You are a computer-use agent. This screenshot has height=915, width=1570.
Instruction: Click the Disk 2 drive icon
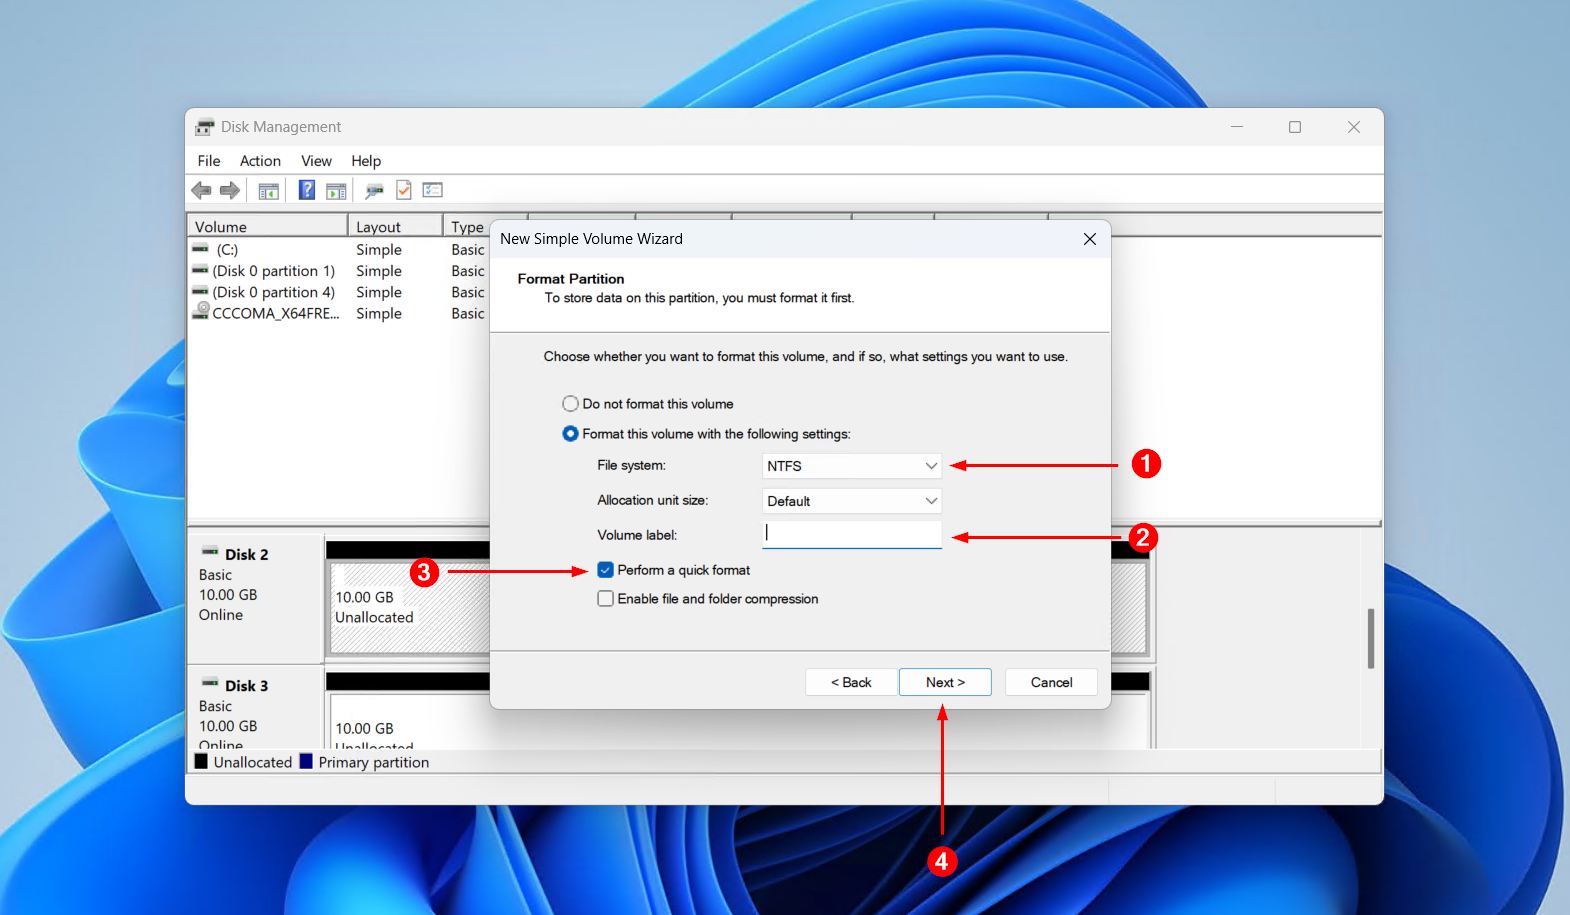pos(210,552)
